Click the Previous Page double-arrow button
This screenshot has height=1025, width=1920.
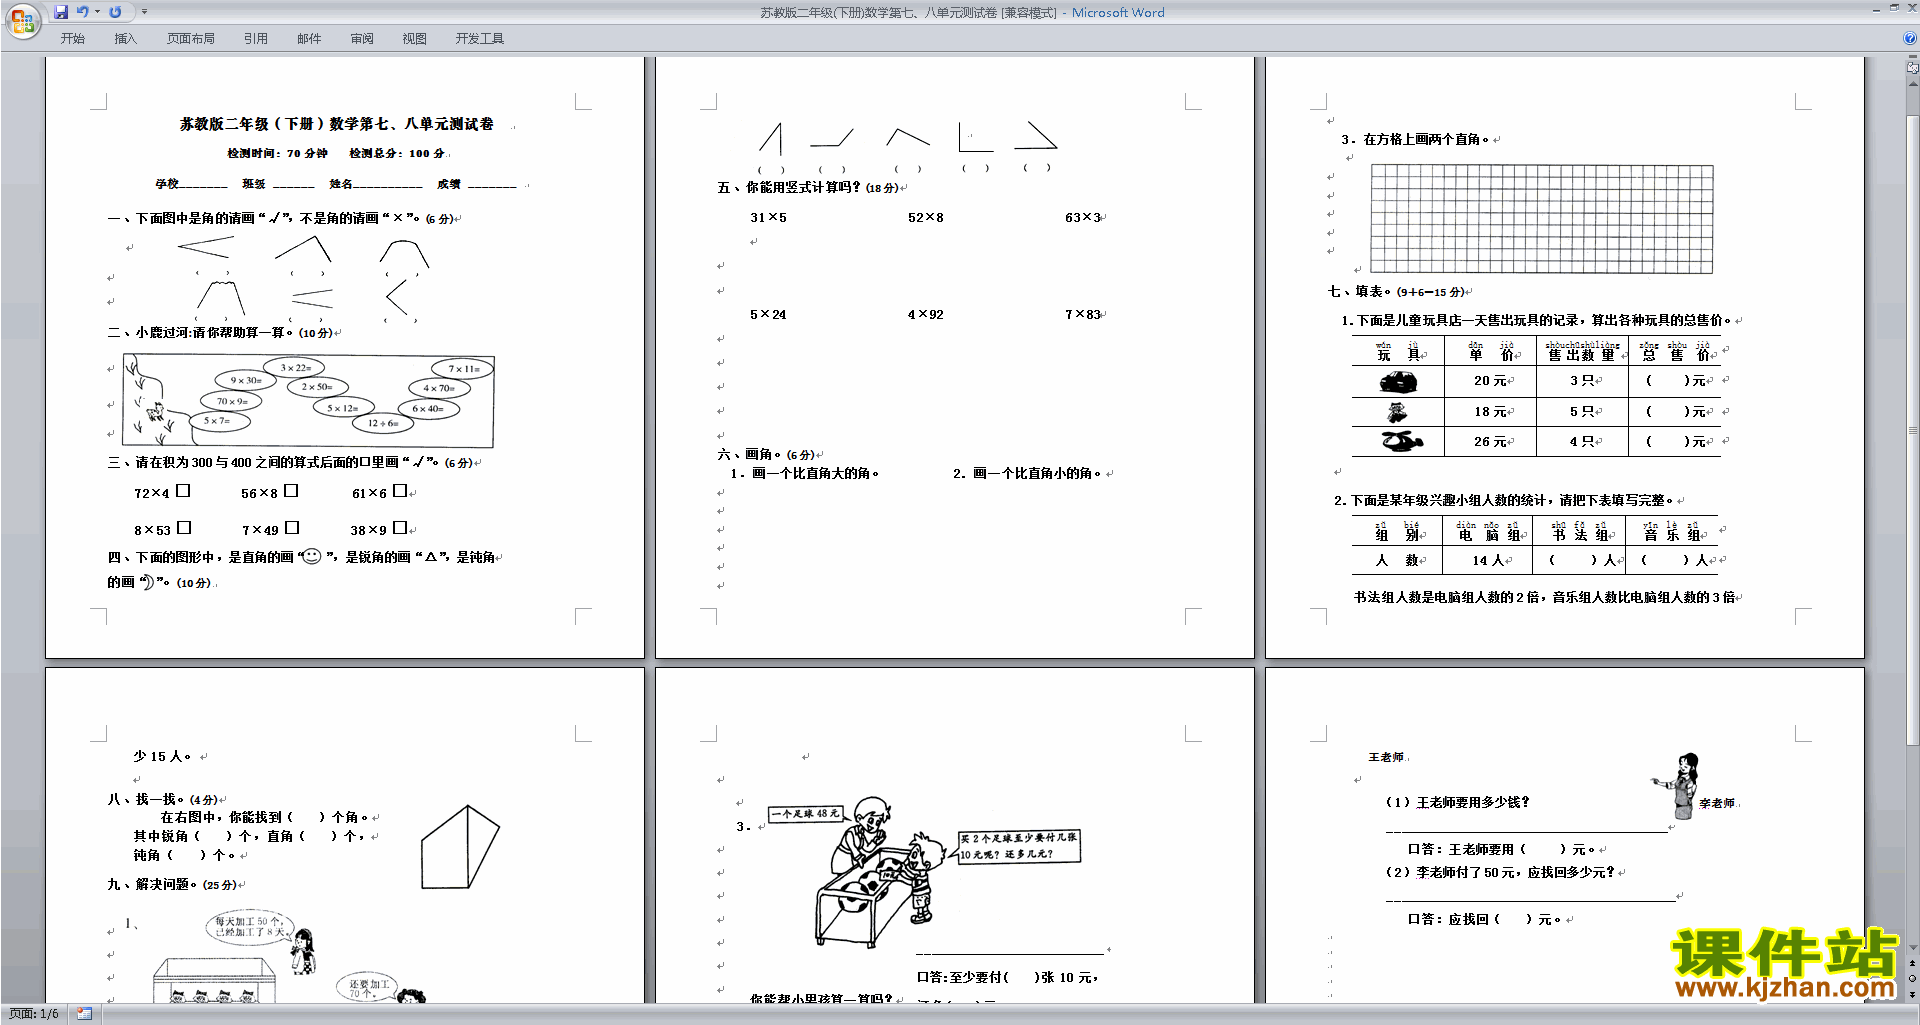click(1912, 963)
